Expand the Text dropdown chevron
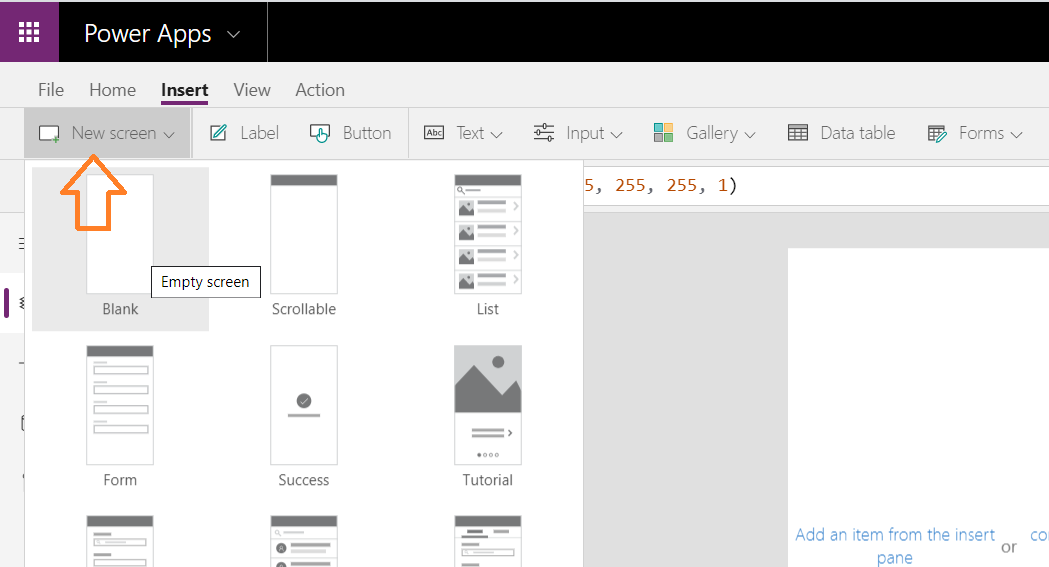Image resolution: width=1049 pixels, height=567 pixels. coord(496,134)
